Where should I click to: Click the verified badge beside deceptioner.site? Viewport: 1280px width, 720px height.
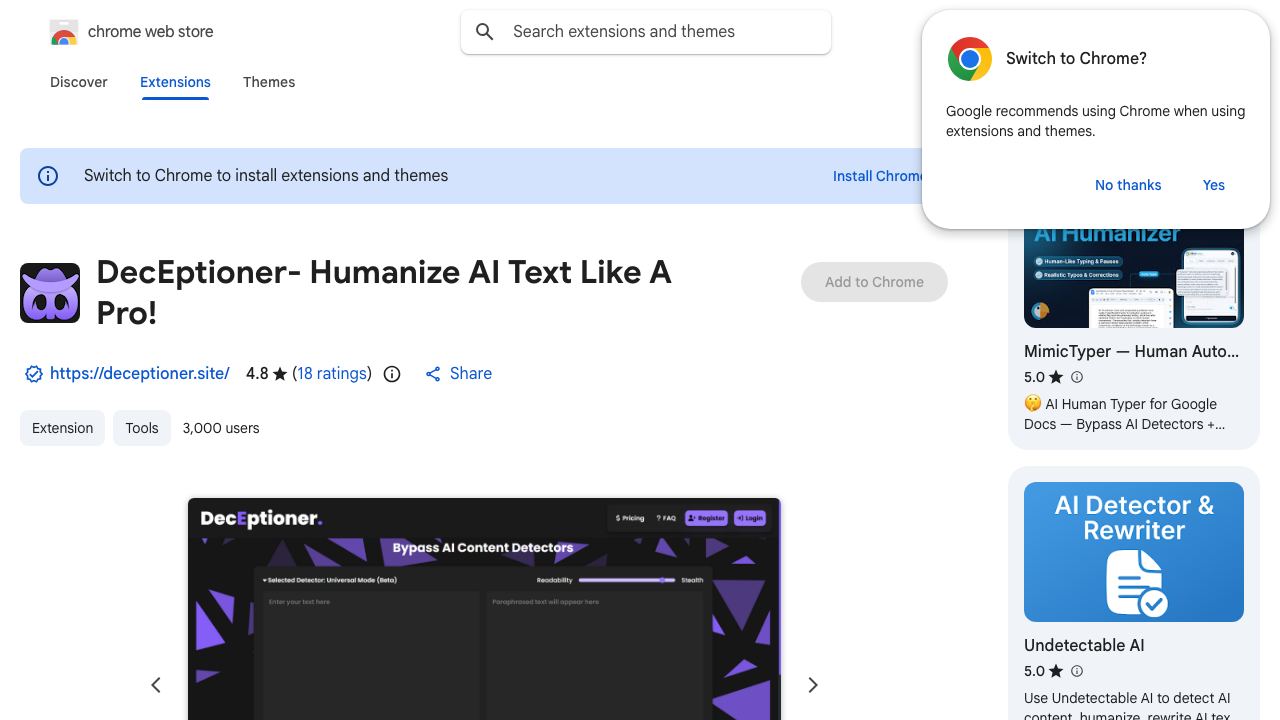(34, 374)
